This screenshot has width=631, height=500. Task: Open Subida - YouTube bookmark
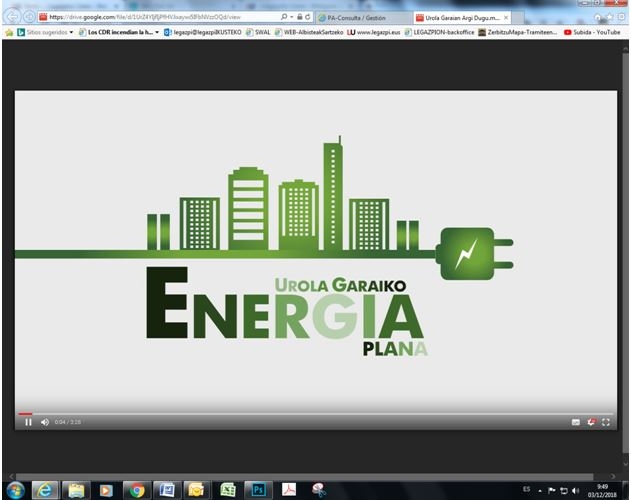592,32
